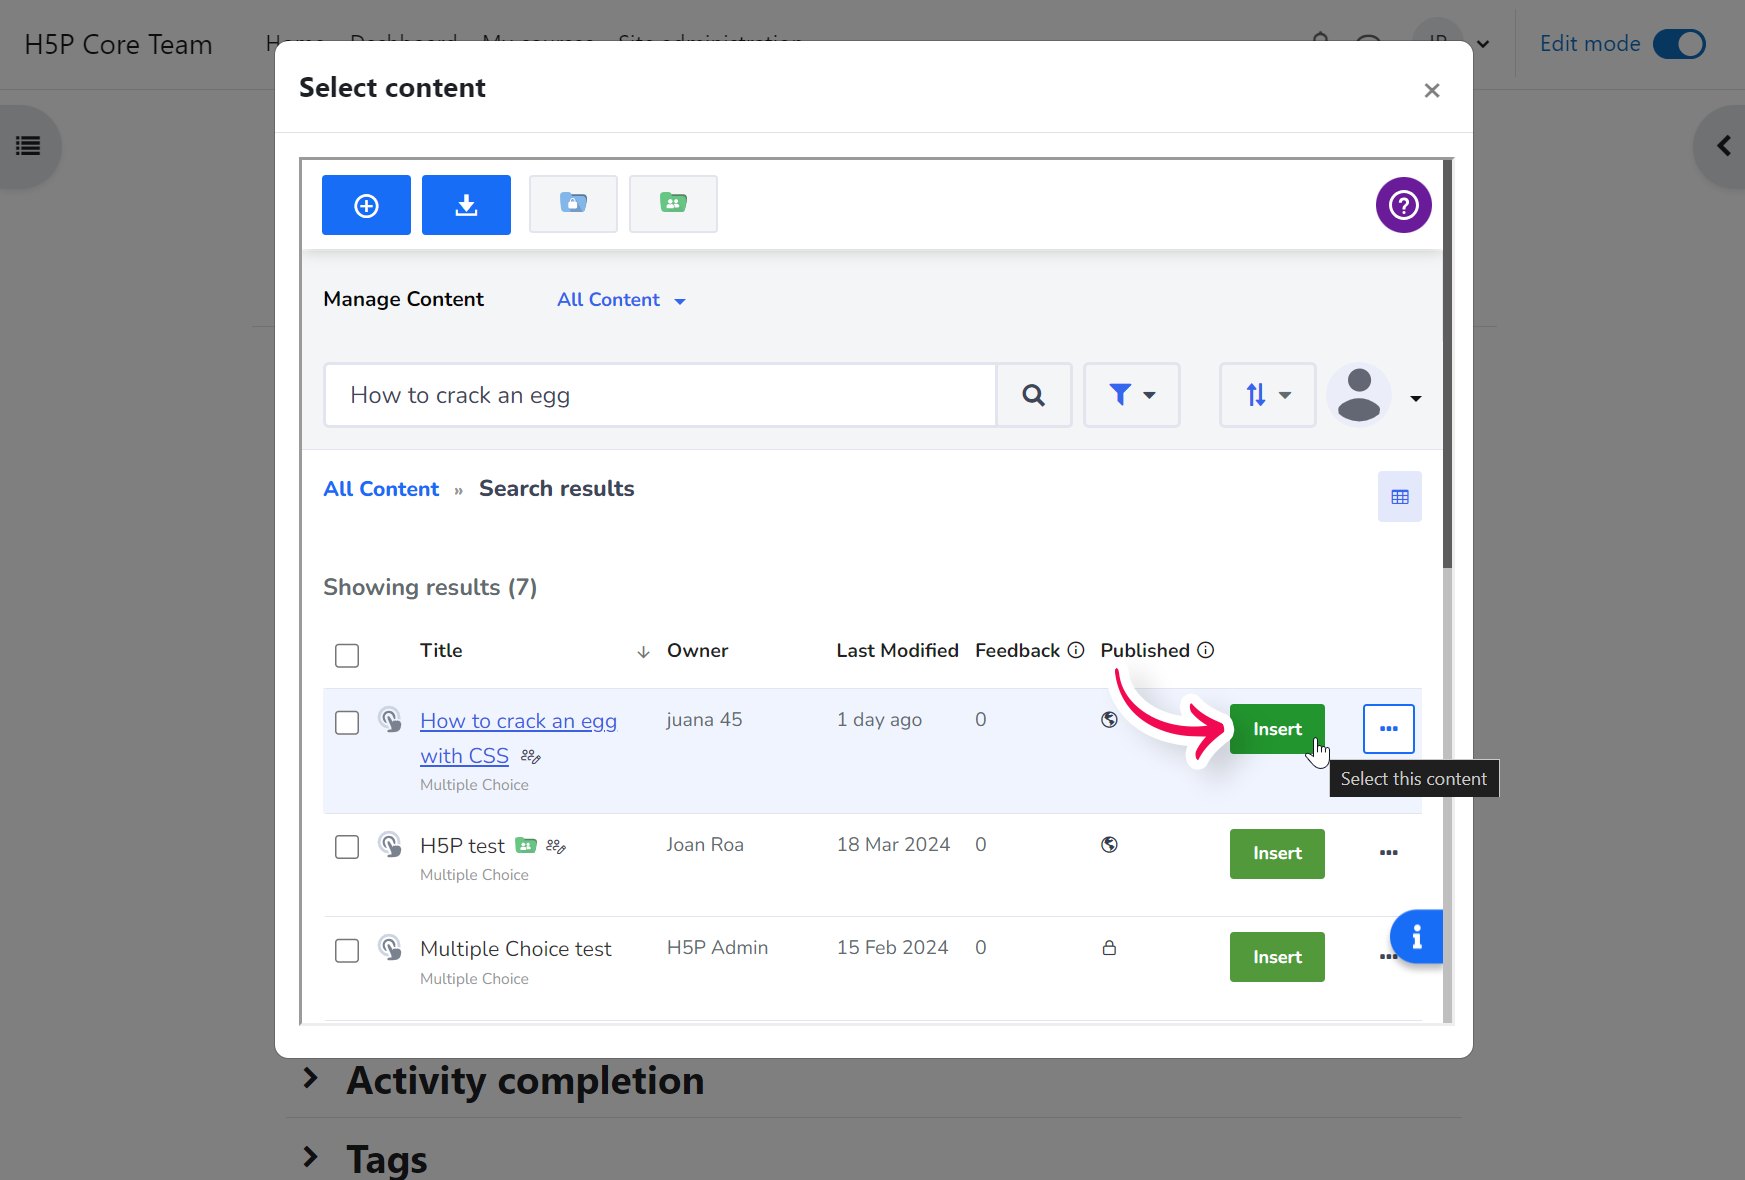This screenshot has width=1745, height=1180.
Task: Open the All Content dropdown next to Manage Content
Action: click(x=620, y=299)
